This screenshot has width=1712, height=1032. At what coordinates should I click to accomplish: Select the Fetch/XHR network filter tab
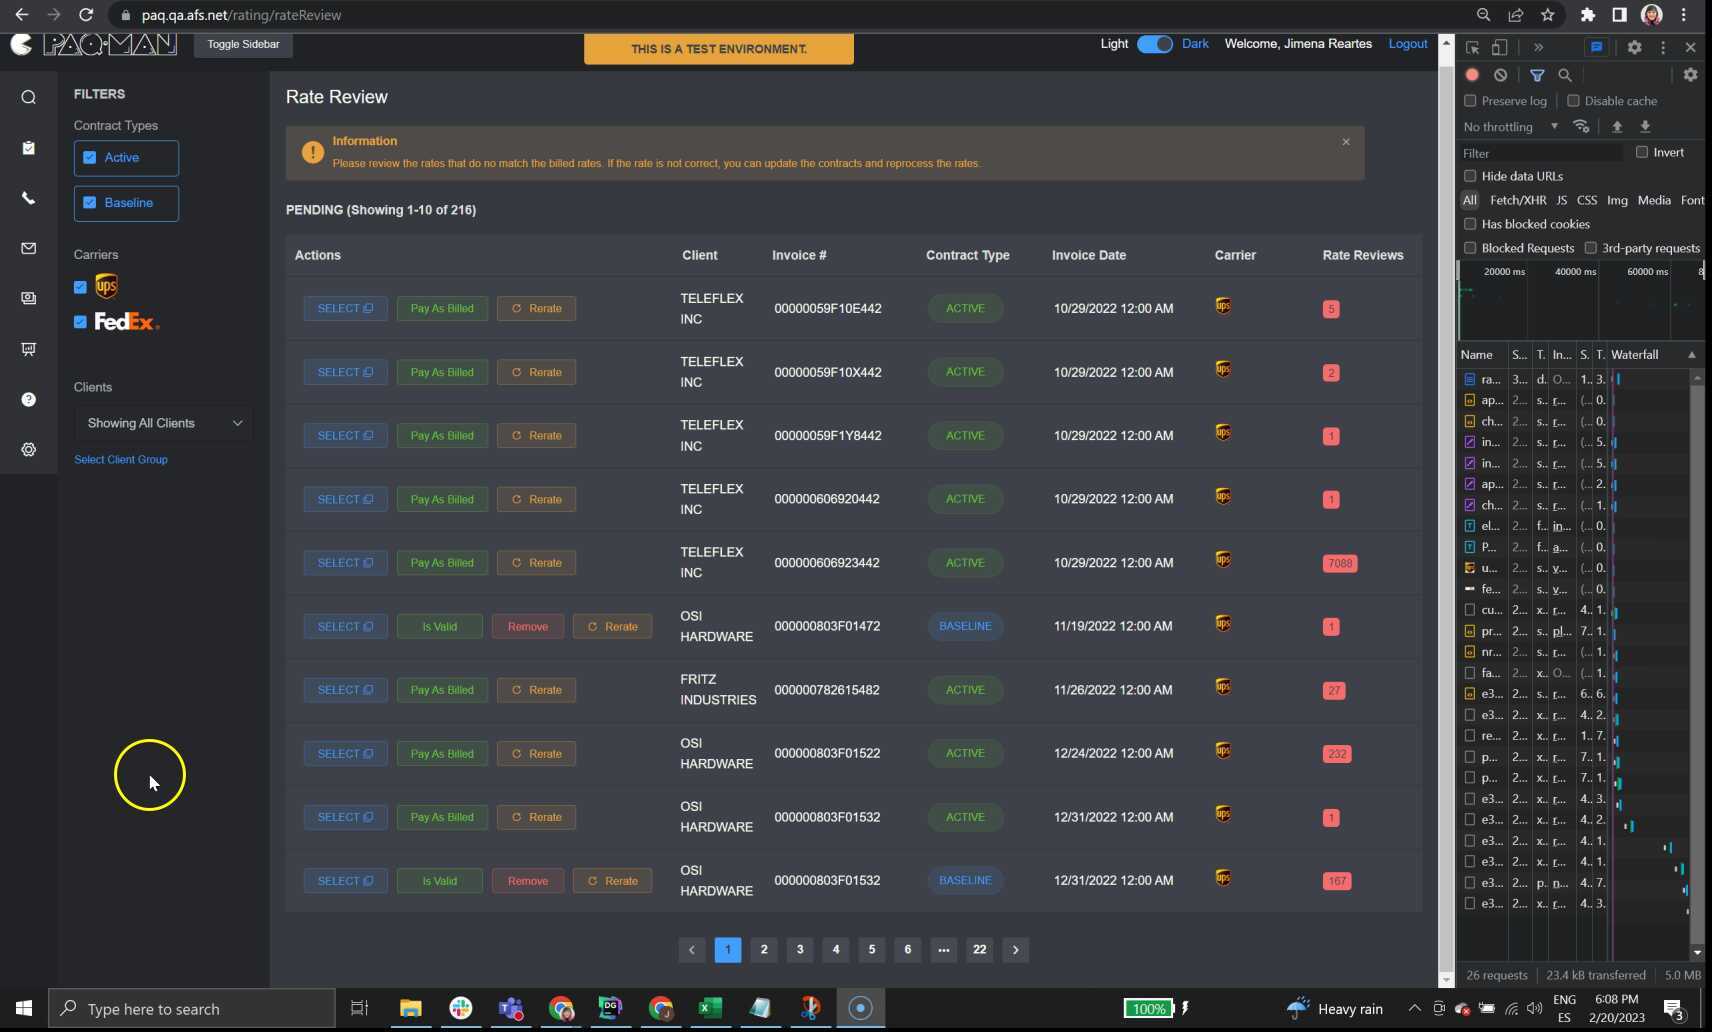click(1517, 200)
